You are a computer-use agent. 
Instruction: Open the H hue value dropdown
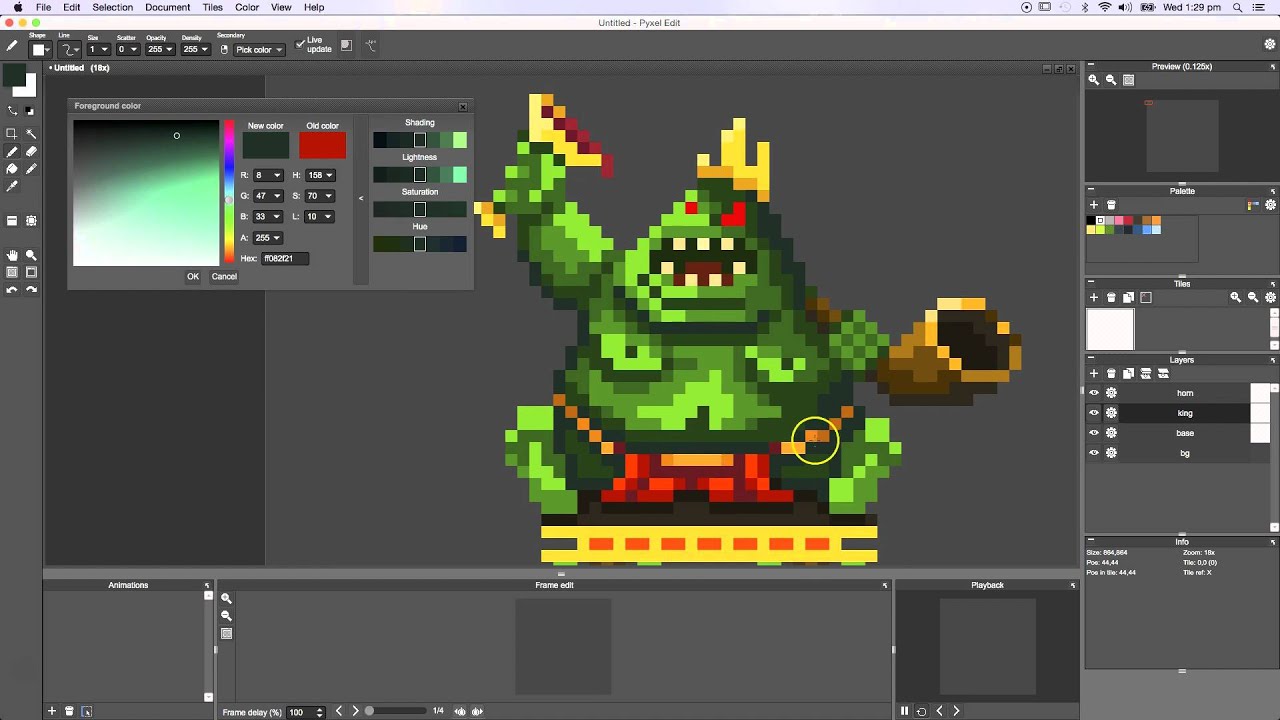coord(328,175)
